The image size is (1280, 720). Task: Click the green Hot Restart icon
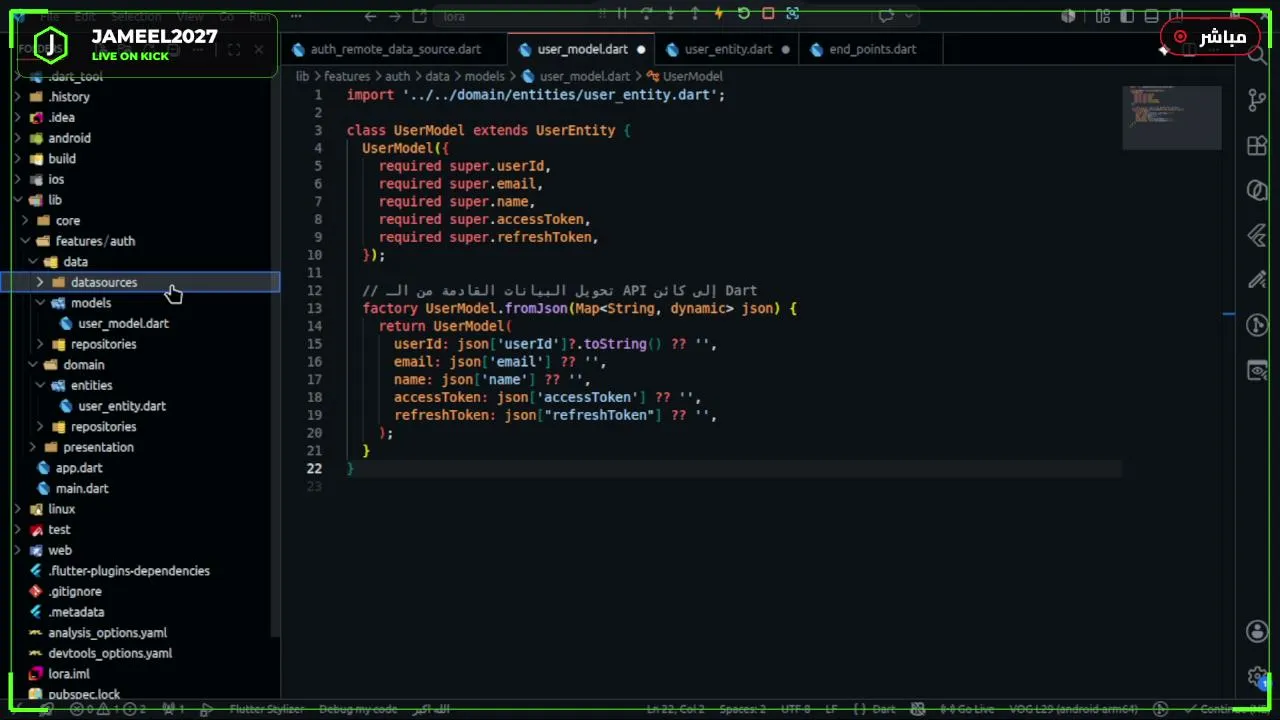743,14
